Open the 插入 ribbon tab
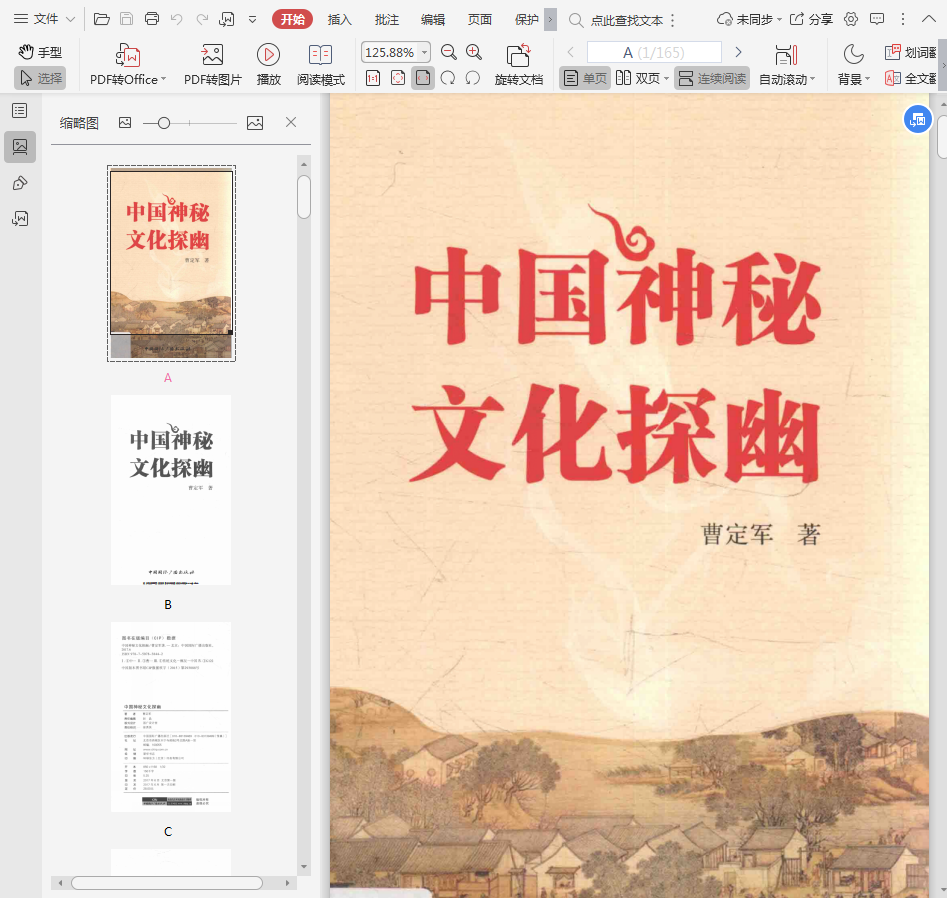947x898 pixels. (x=340, y=19)
